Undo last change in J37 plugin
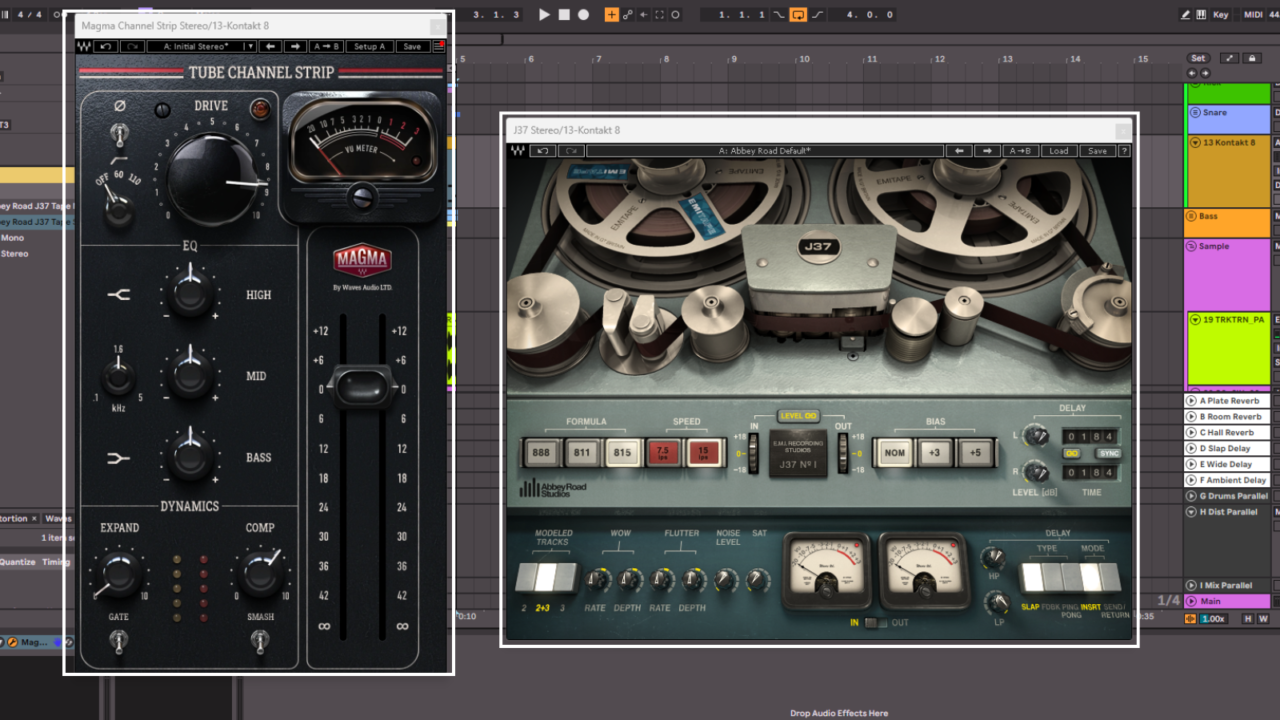The height and width of the screenshot is (720, 1280). (543, 151)
